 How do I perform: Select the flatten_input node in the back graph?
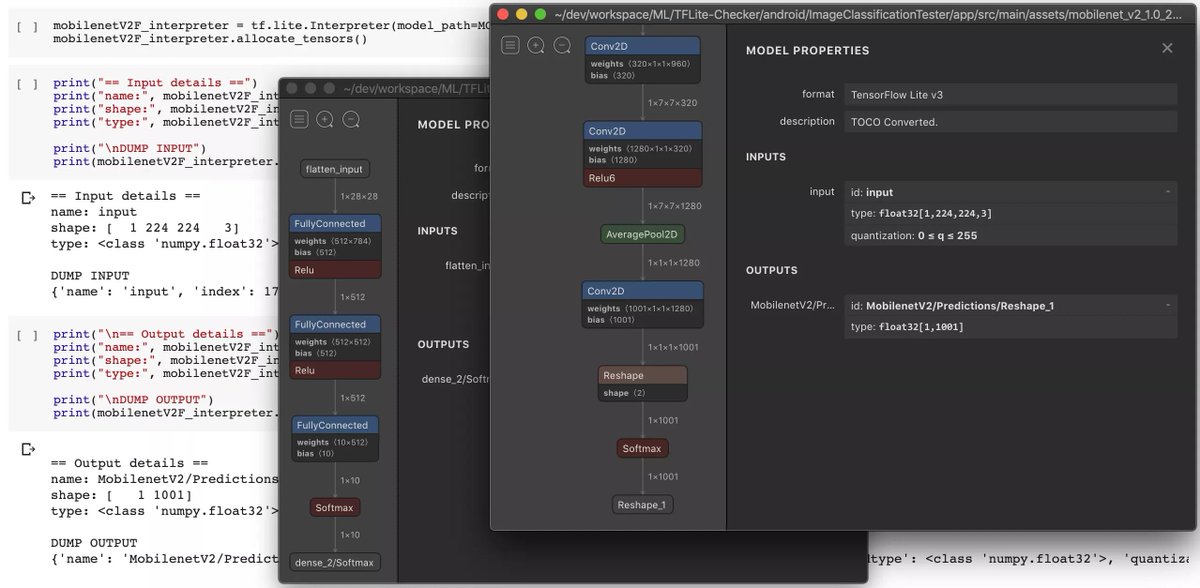coord(334,168)
